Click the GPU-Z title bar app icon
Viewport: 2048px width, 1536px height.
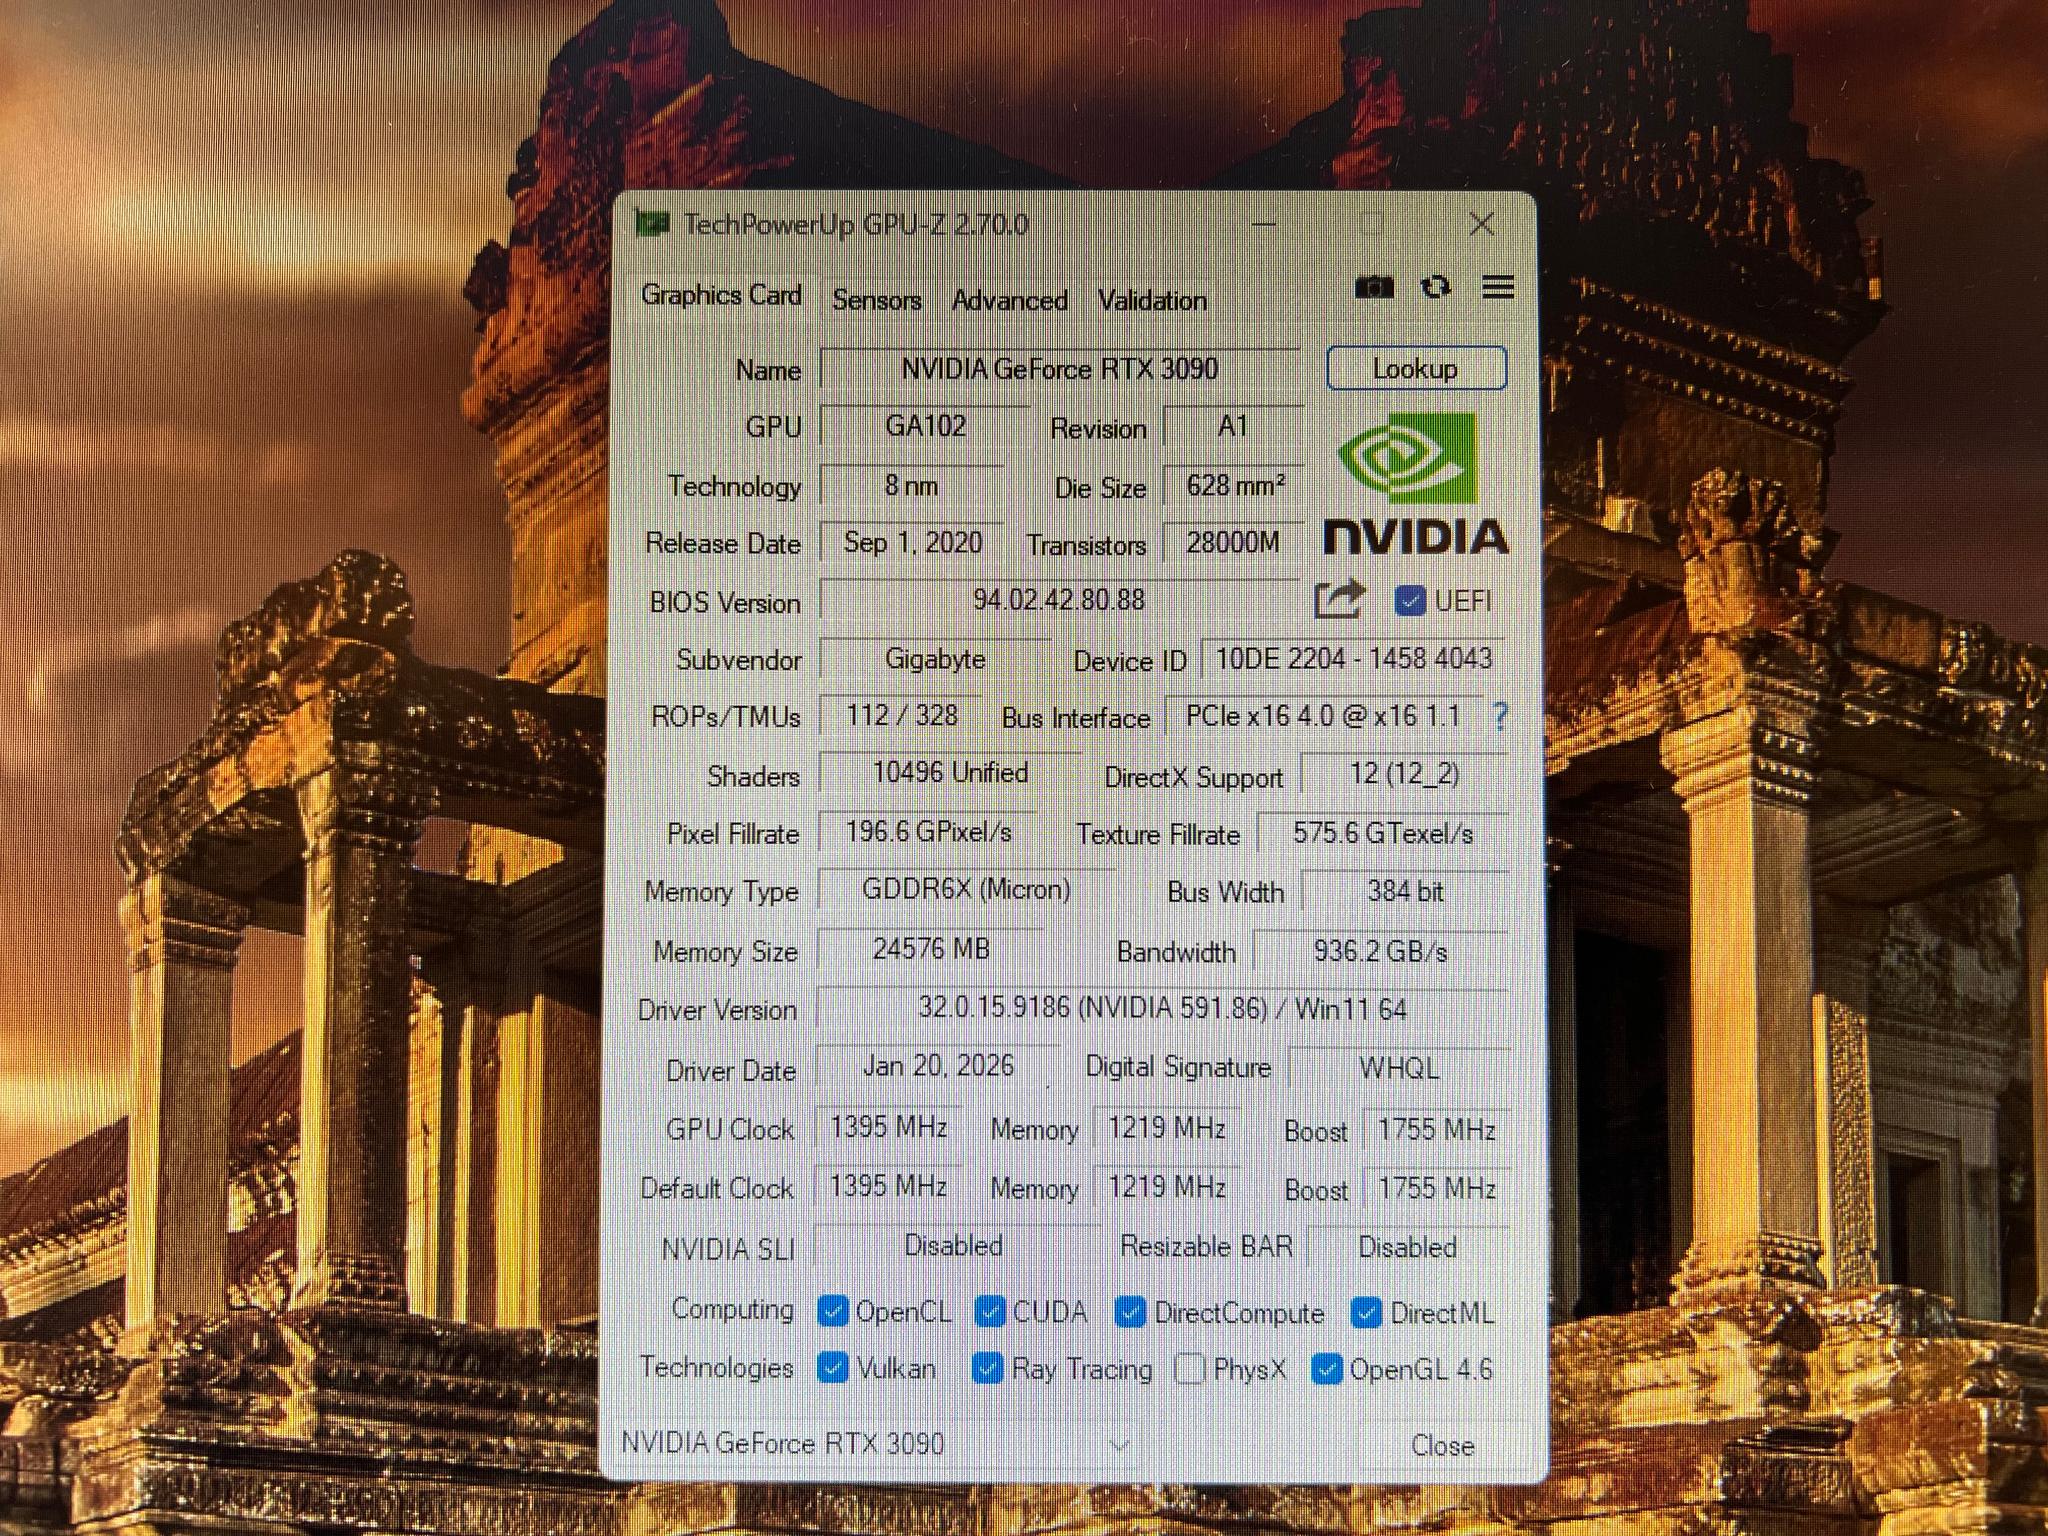(652, 224)
